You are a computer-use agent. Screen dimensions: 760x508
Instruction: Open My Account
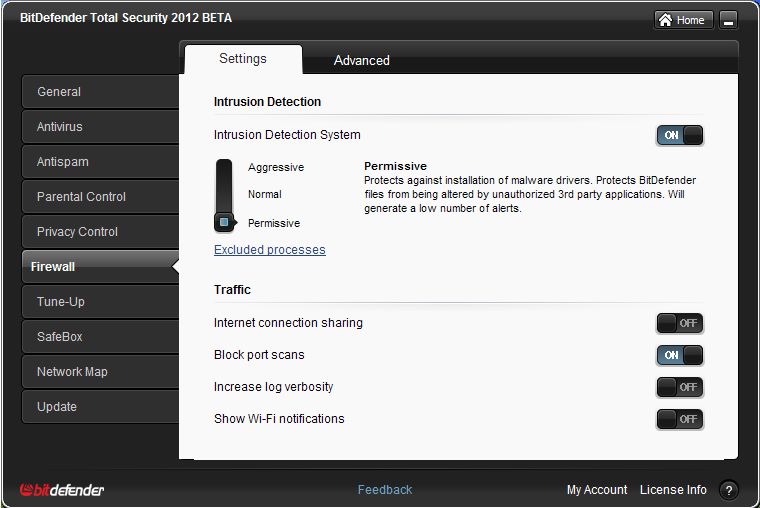pos(597,490)
